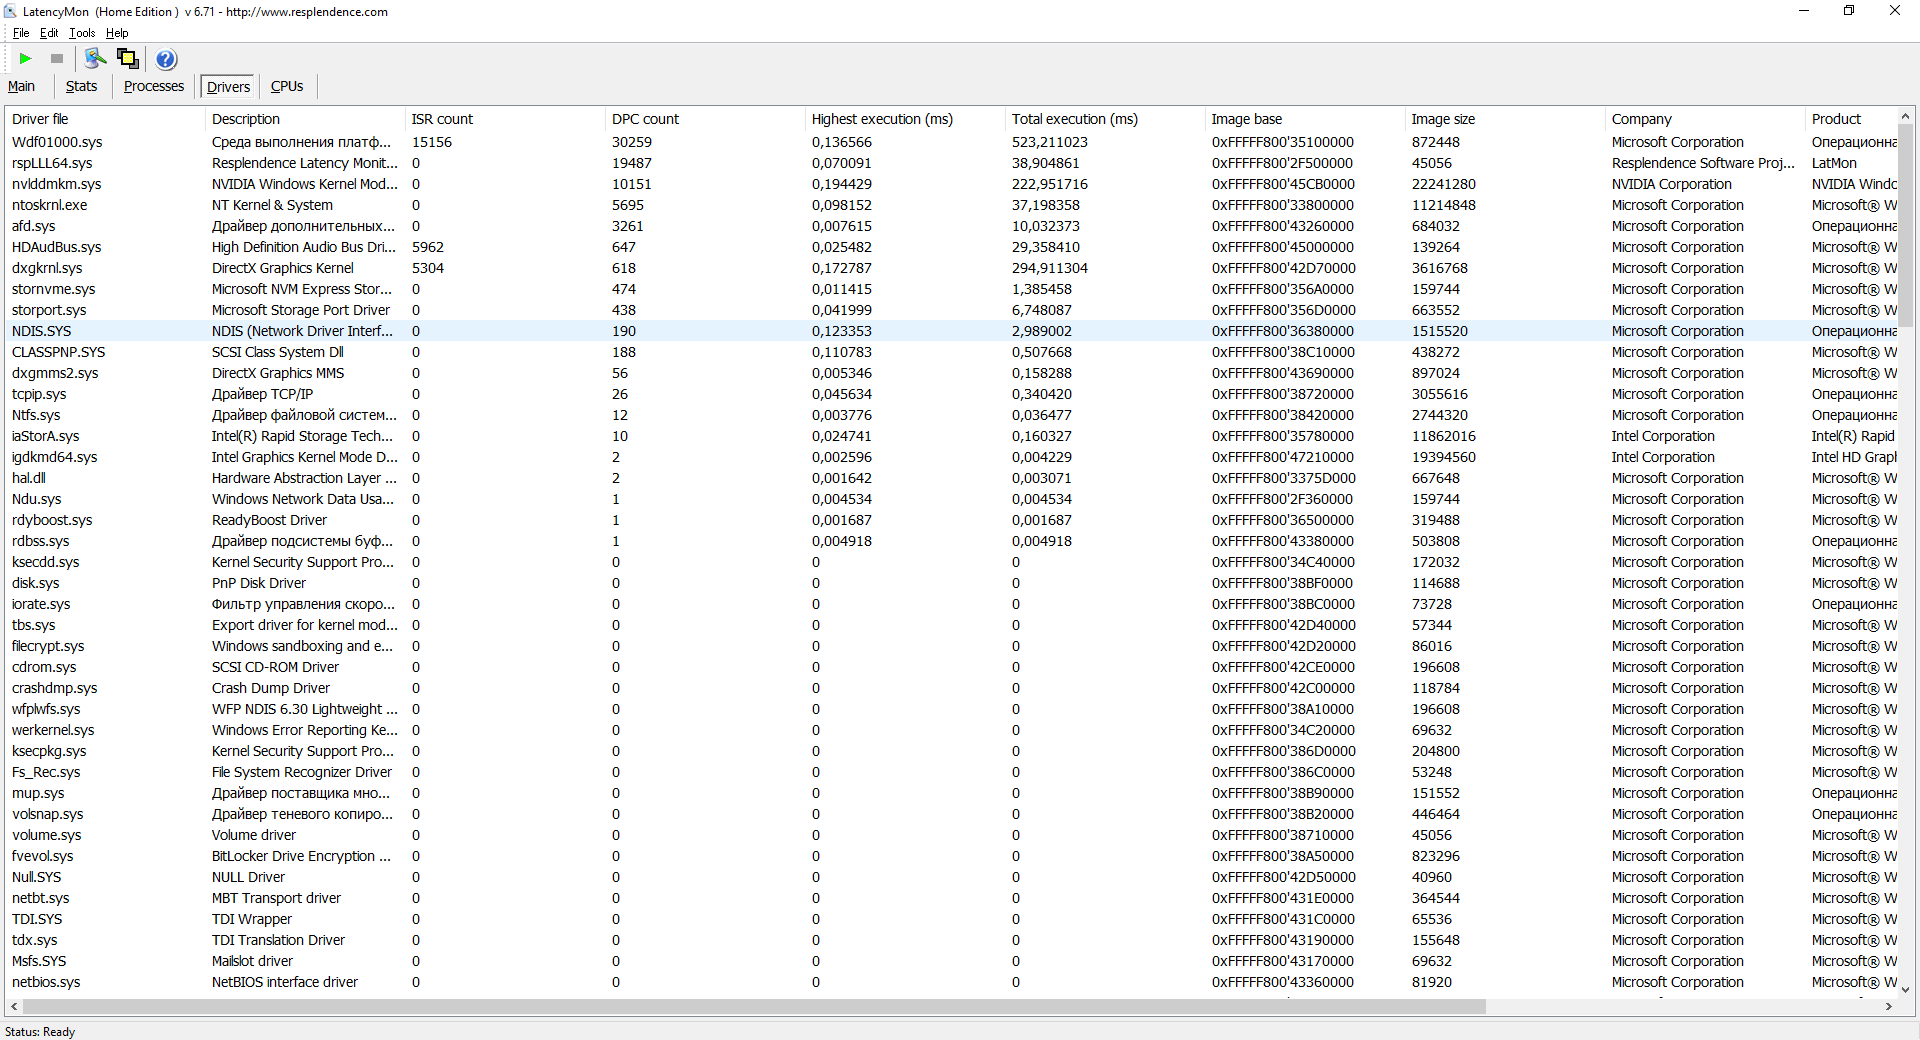Switch to the CPUs tab
1920x1040 pixels.
287,87
